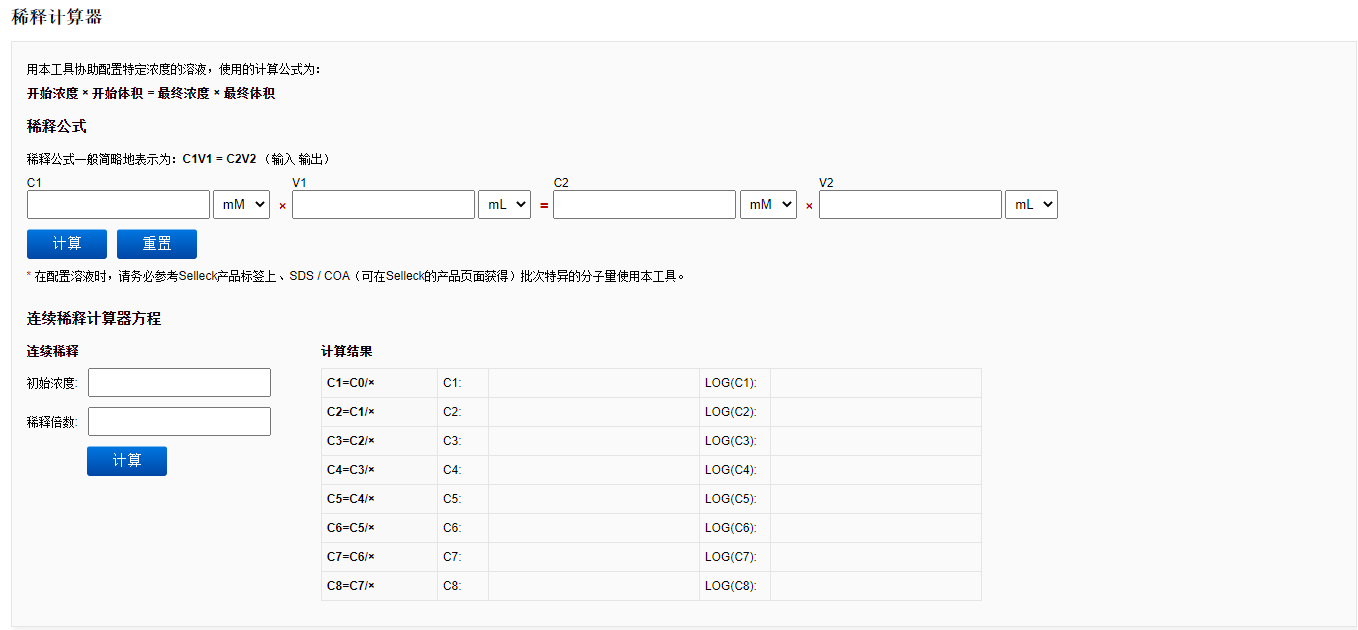Click 计算 under the serial dilution form
Screen dimensions: 1358x630
[126, 461]
